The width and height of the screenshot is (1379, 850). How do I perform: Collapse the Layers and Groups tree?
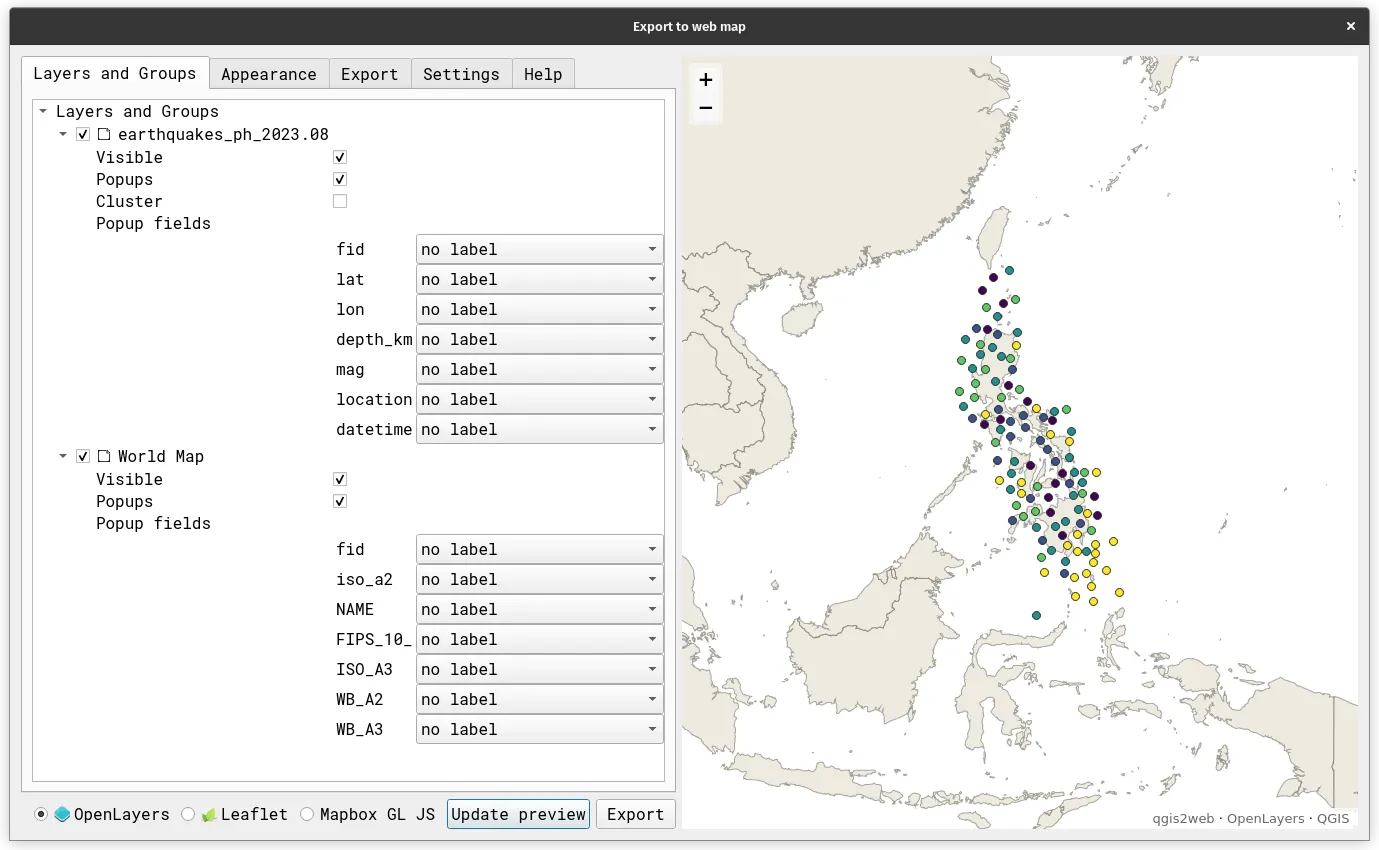(x=42, y=111)
